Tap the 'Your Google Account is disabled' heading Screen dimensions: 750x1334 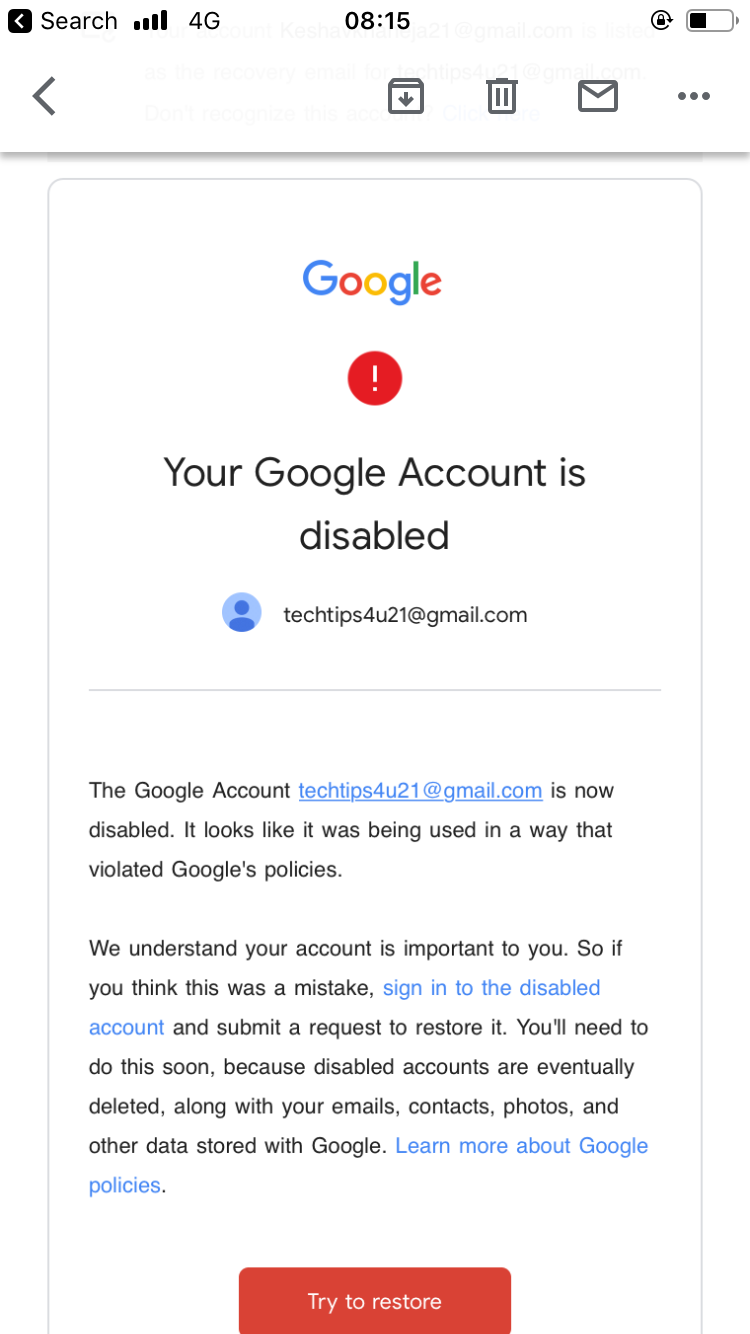click(374, 503)
